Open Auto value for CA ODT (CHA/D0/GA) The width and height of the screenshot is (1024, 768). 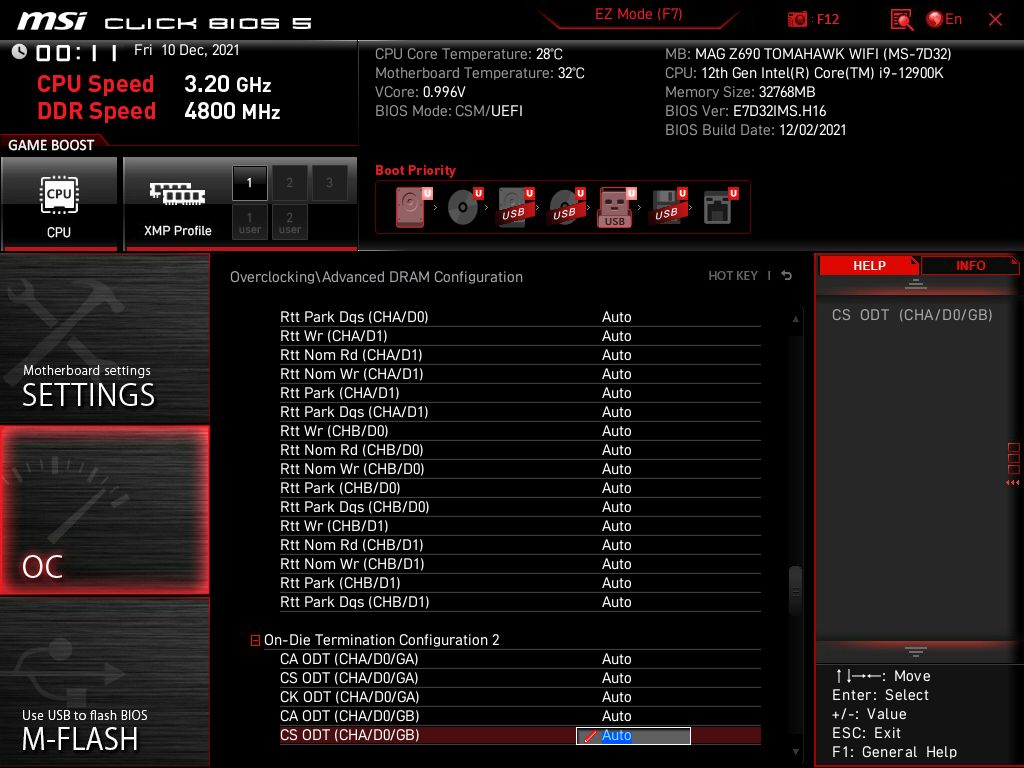pos(616,659)
